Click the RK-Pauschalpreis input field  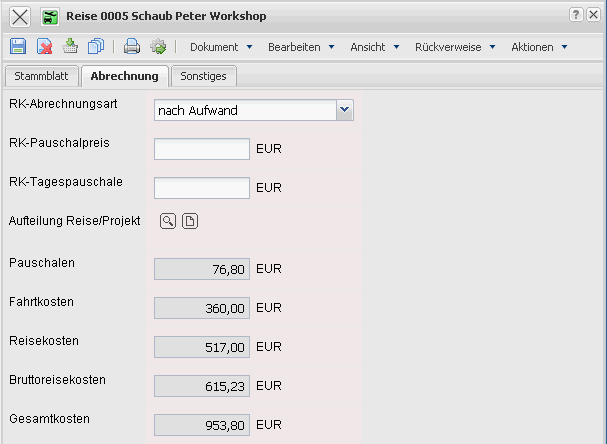[x=202, y=149]
